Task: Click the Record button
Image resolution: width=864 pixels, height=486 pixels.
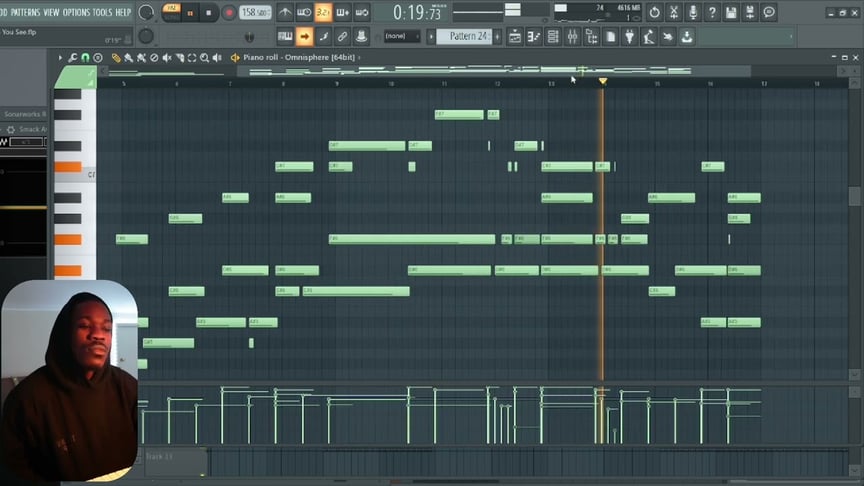Action: [229, 13]
